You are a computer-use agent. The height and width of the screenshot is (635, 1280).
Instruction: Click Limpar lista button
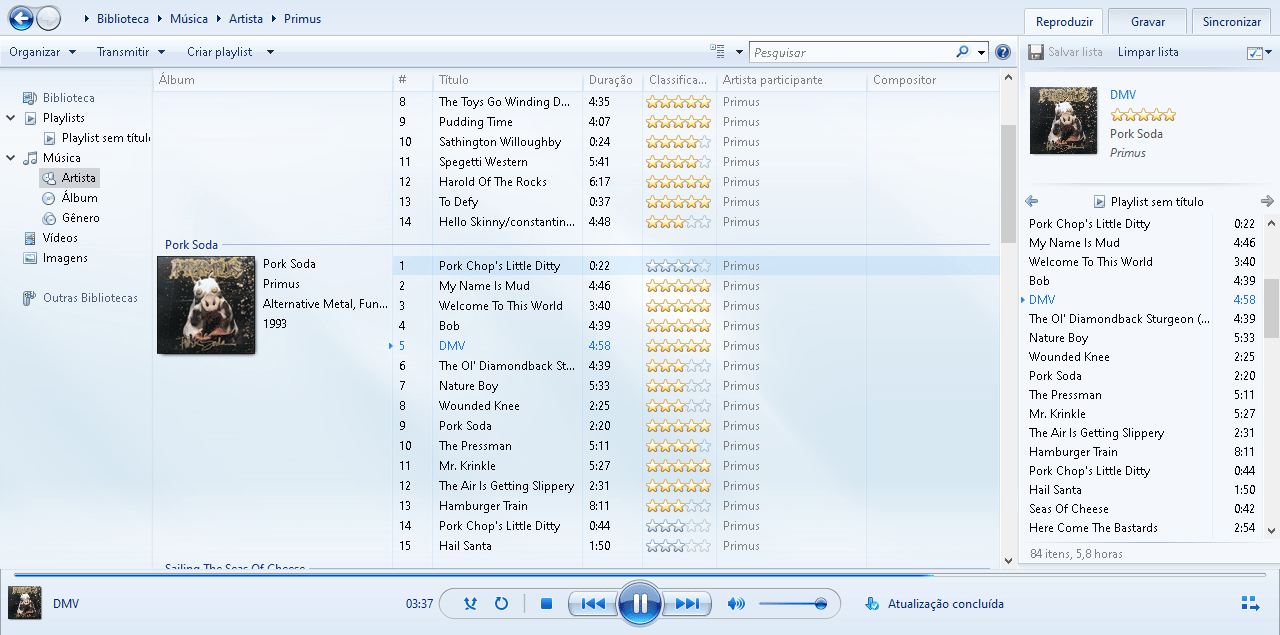[1148, 52]
